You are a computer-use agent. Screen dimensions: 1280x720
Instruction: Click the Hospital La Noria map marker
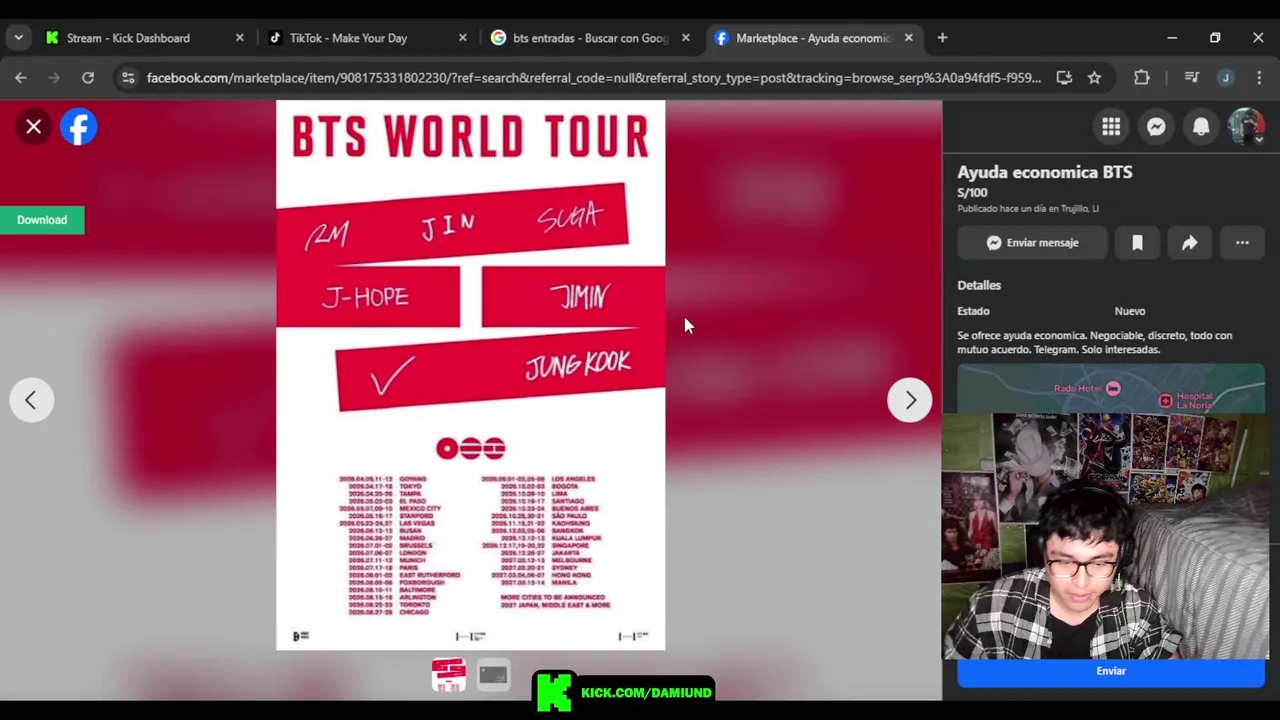1165,401
